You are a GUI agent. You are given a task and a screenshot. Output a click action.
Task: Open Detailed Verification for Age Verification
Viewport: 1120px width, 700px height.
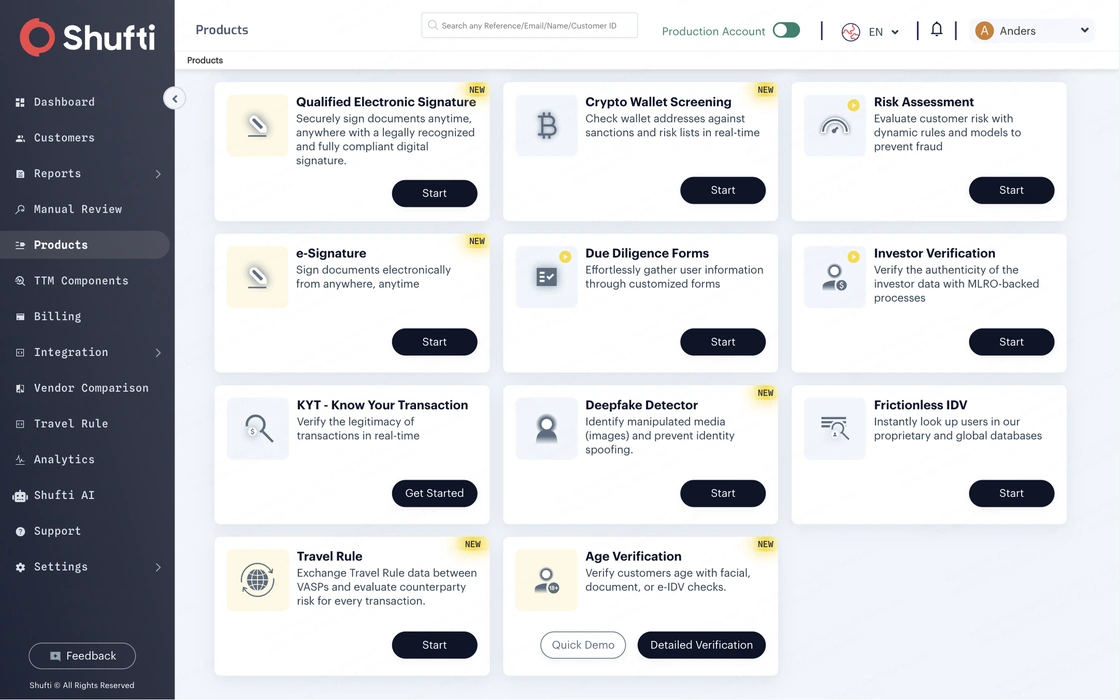point(701,645)
